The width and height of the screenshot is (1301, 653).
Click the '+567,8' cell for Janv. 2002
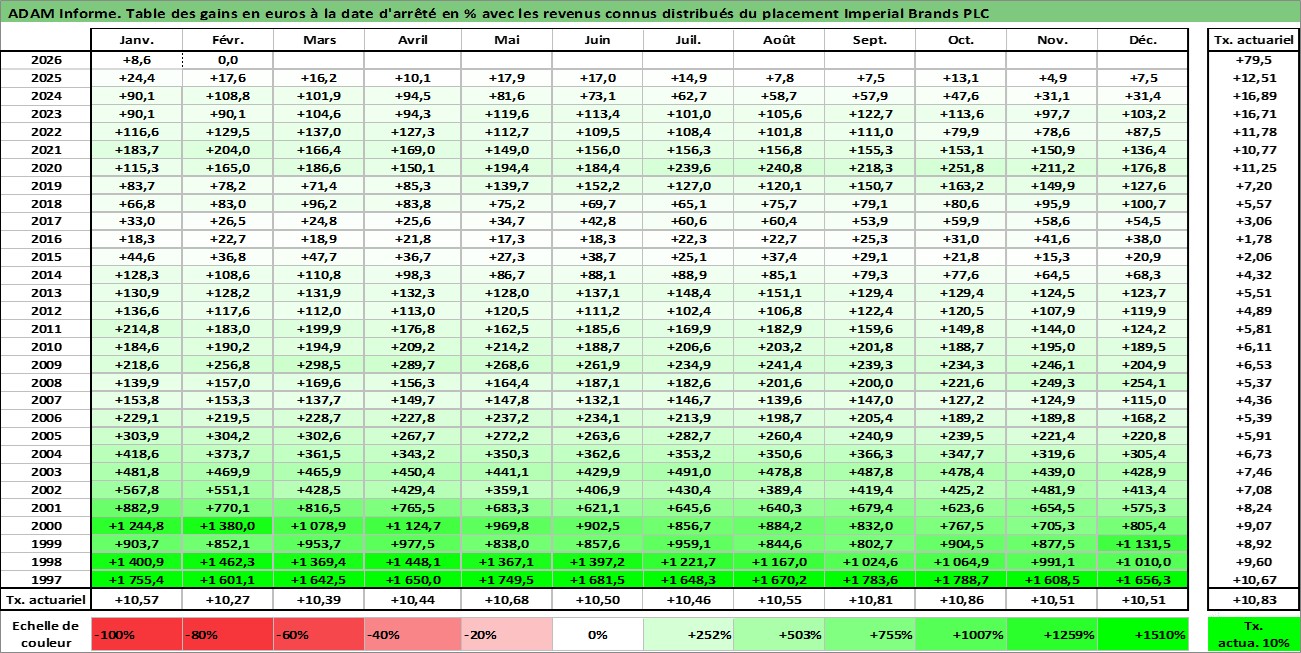pyautogui.click(x=136, y=490)
